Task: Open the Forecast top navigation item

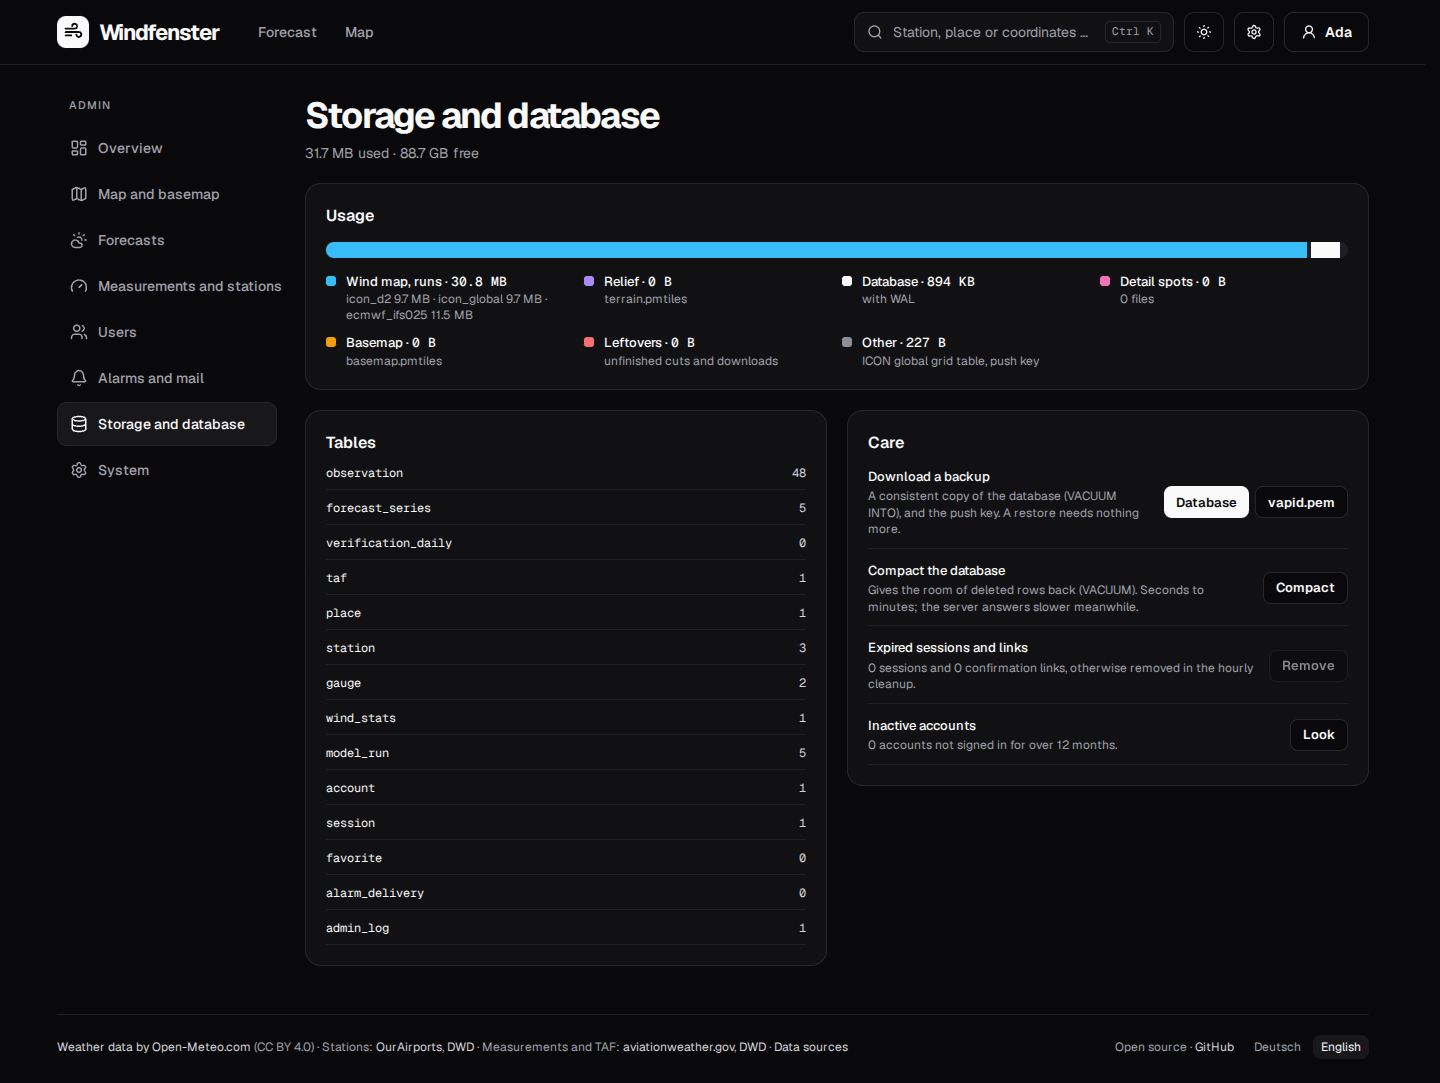Action: [287, 32]
